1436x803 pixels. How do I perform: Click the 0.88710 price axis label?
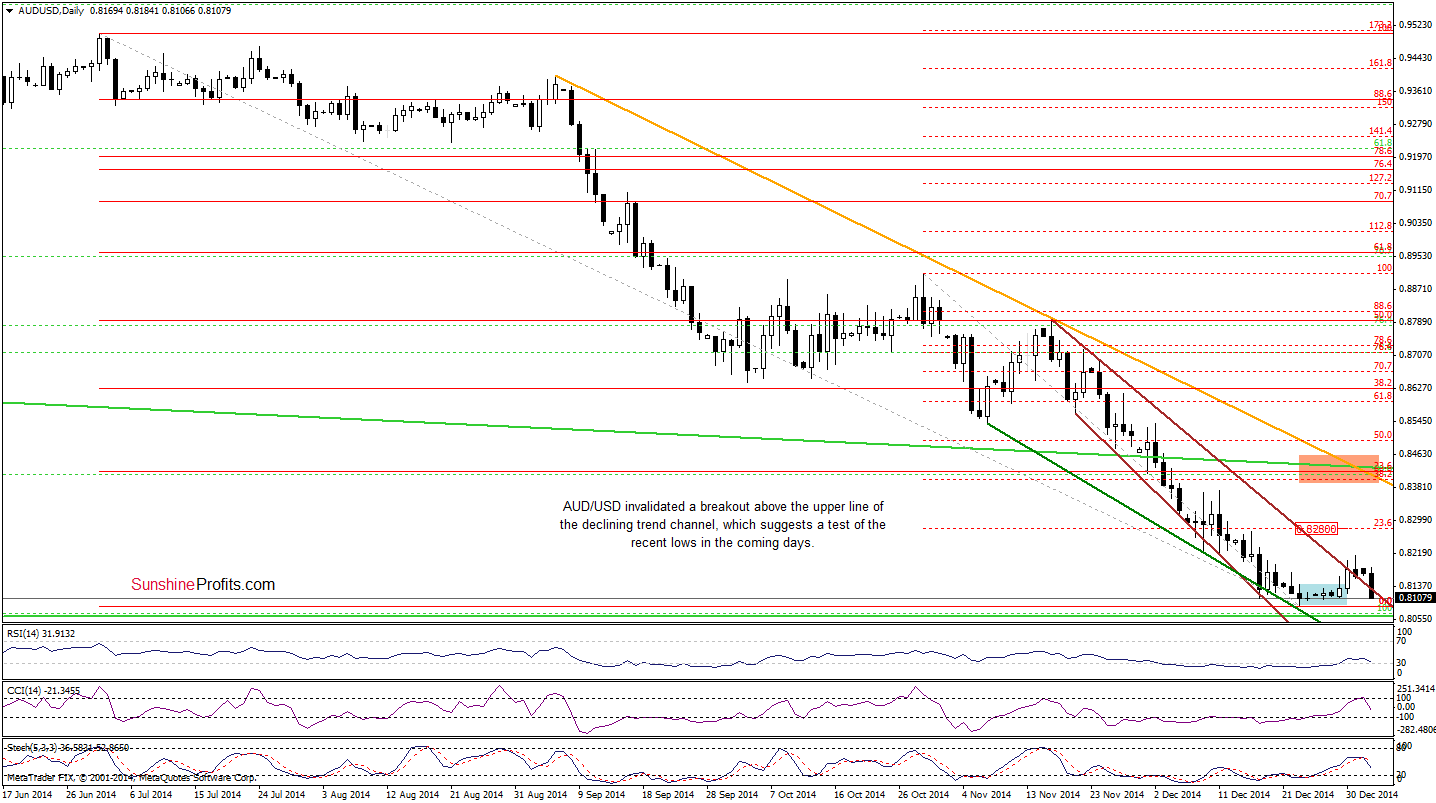(1414, 288)
